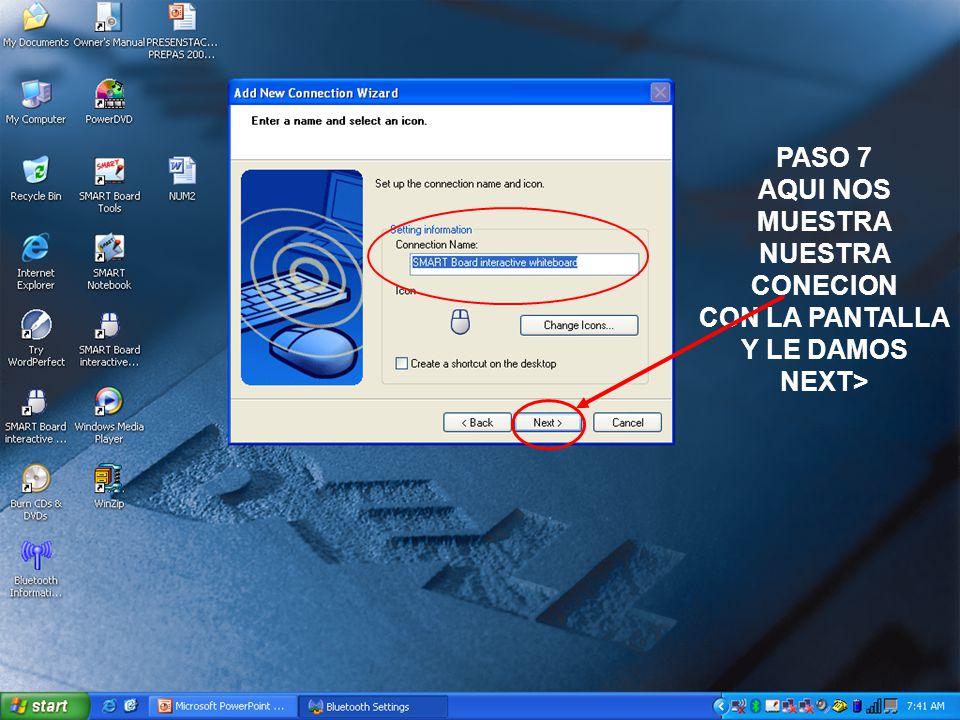Expand hidden system tray icons
This screenshot has width=960, height=720.
[x=720, y=706]
